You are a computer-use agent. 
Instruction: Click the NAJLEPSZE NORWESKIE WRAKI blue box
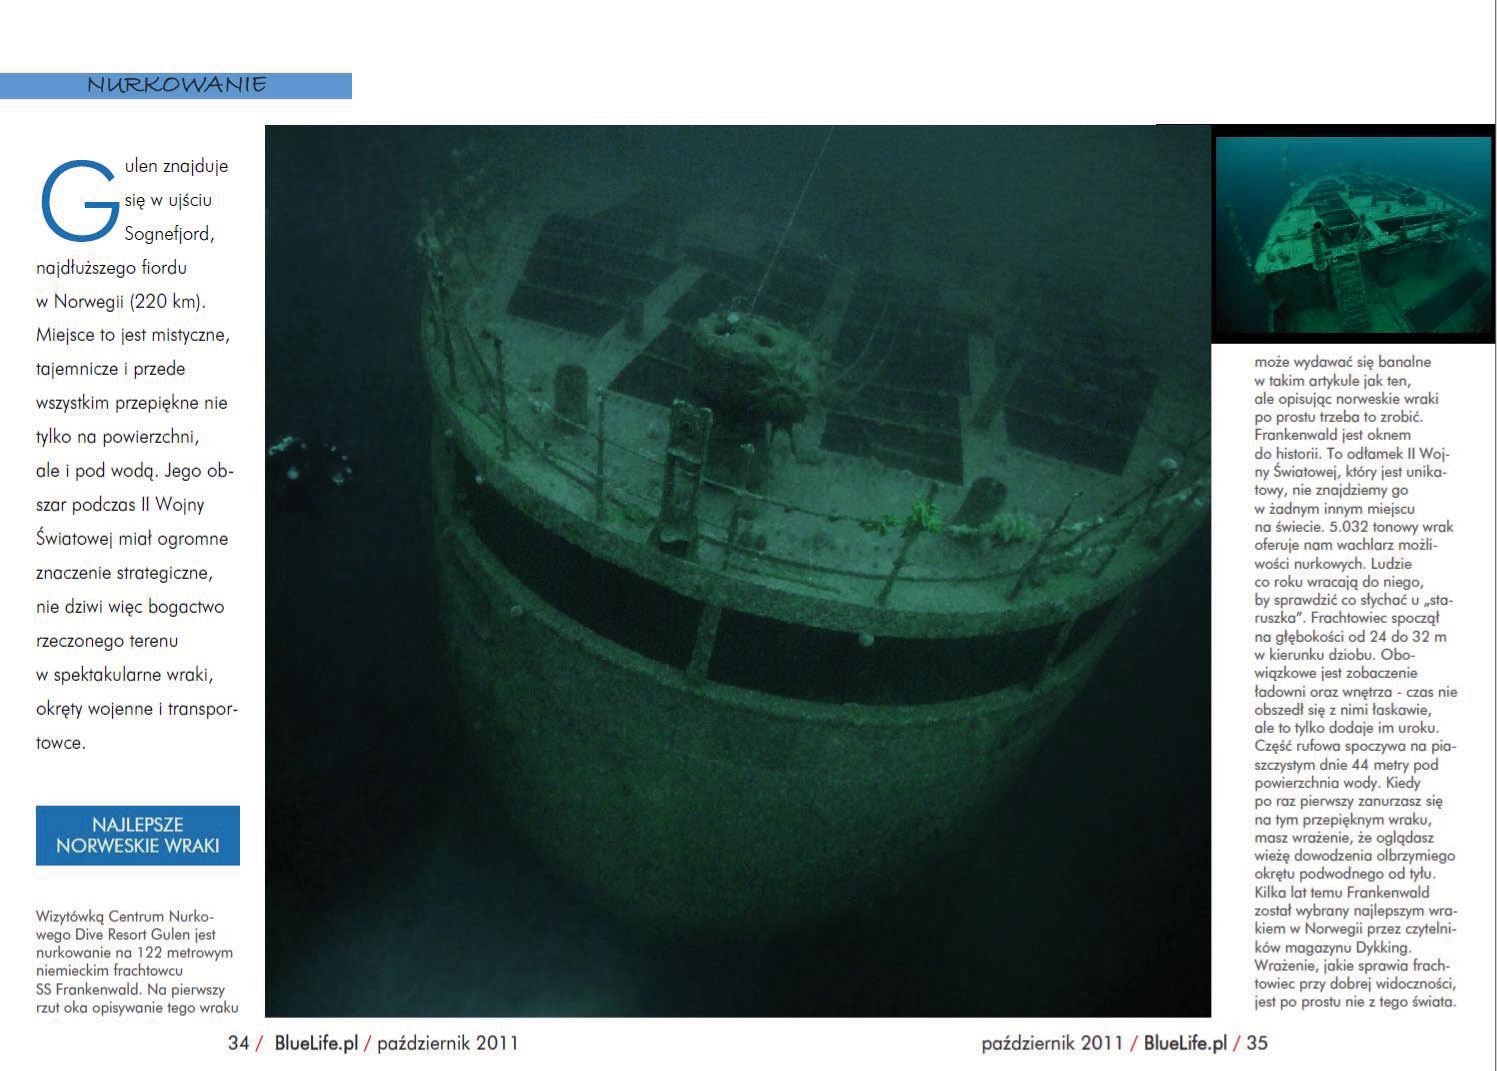tap(138, 835)
